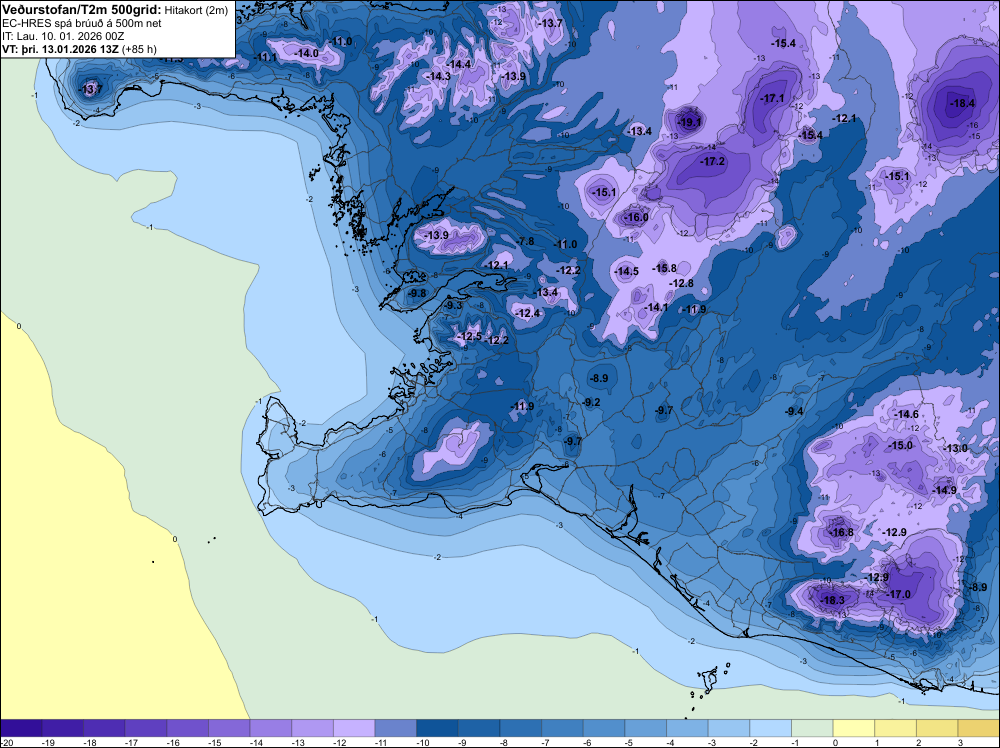The height and width of the screenshot is (748, 1000).
Task: Click the -17.0 temperature value
Action: [x=898, y=594]
